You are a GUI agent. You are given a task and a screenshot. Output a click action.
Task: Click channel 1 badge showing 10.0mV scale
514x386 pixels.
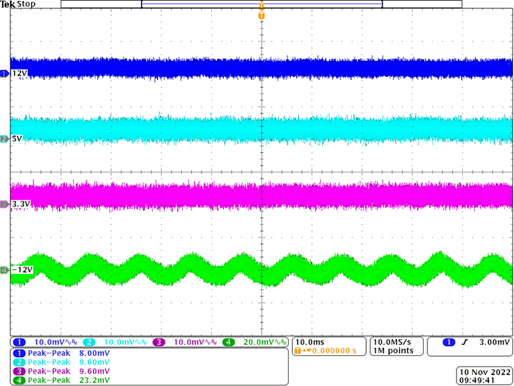point(19,342)
